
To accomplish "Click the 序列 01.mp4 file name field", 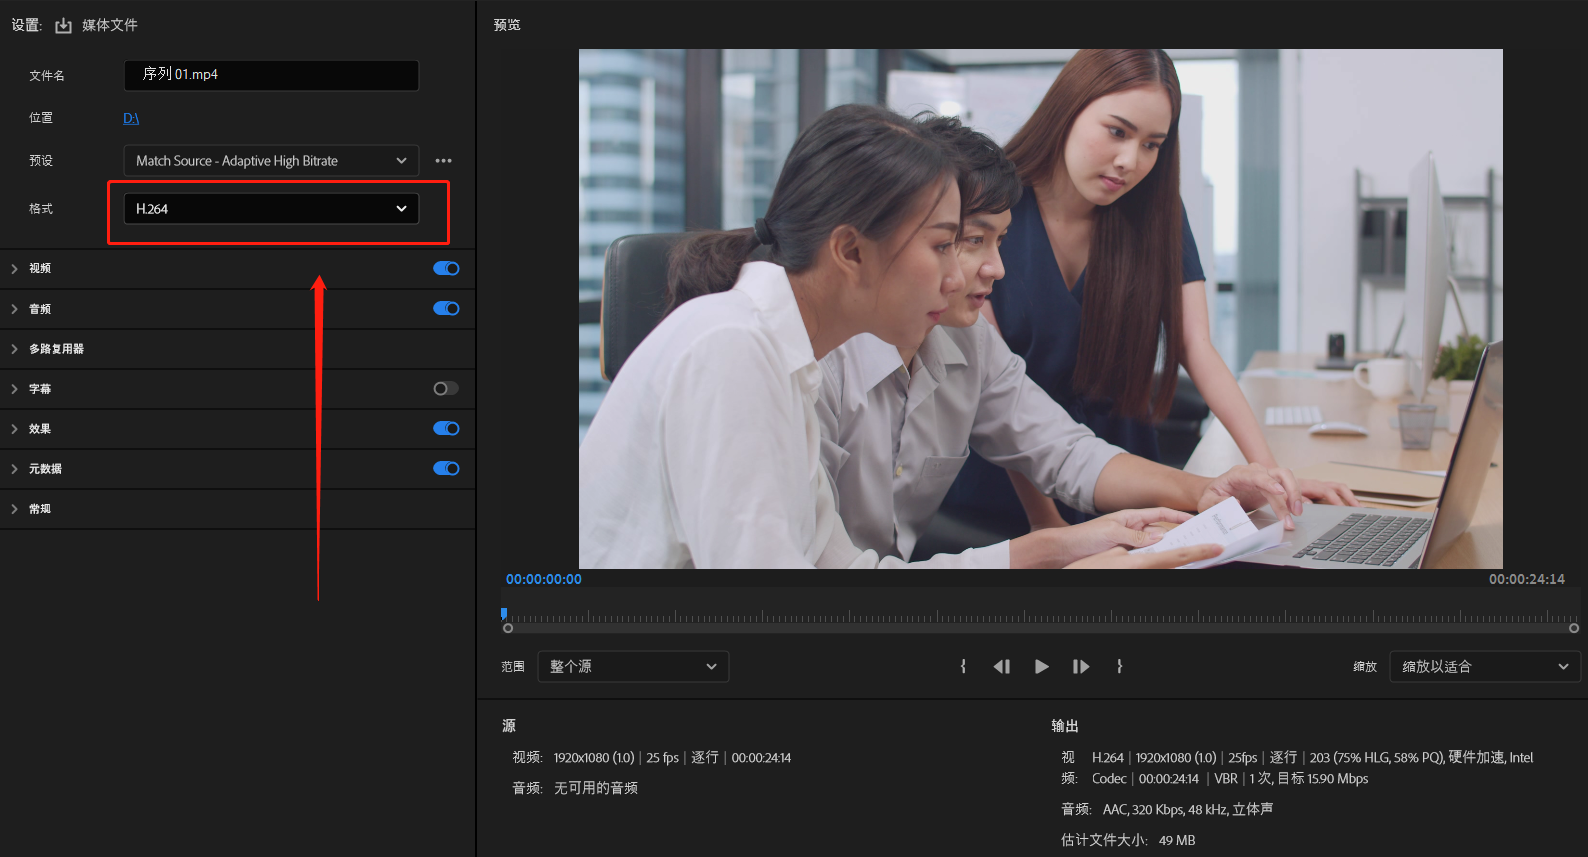I will pos(271,75).
